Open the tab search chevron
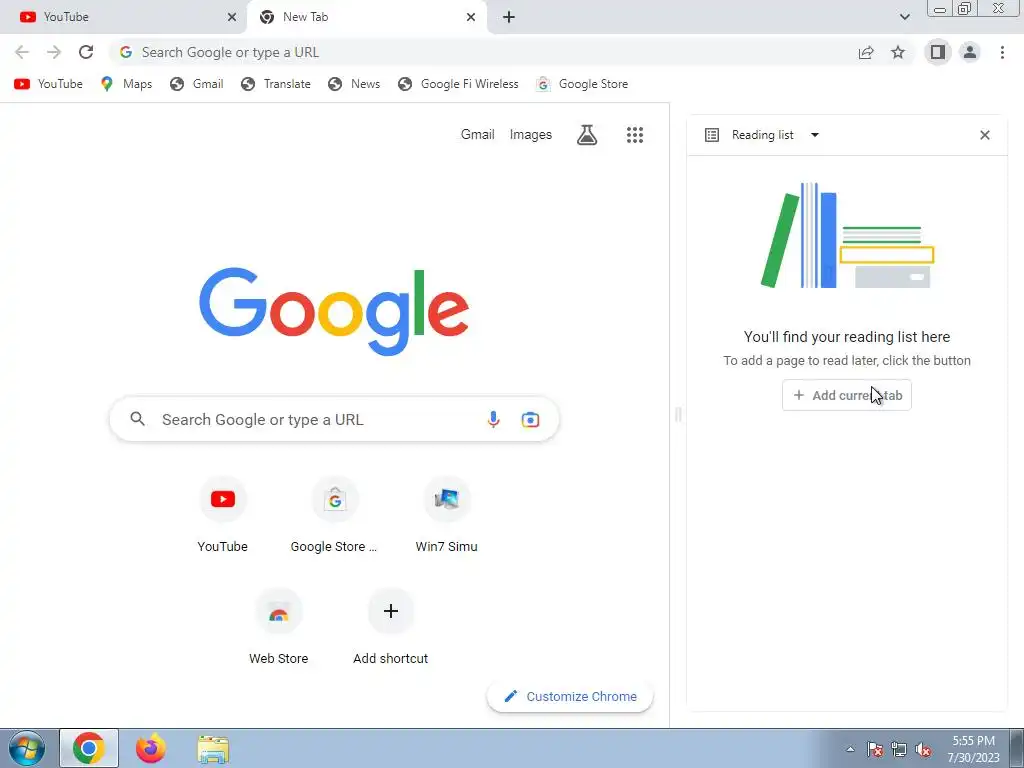Screen dimensions: 1024x768 (x=904, y=17)
